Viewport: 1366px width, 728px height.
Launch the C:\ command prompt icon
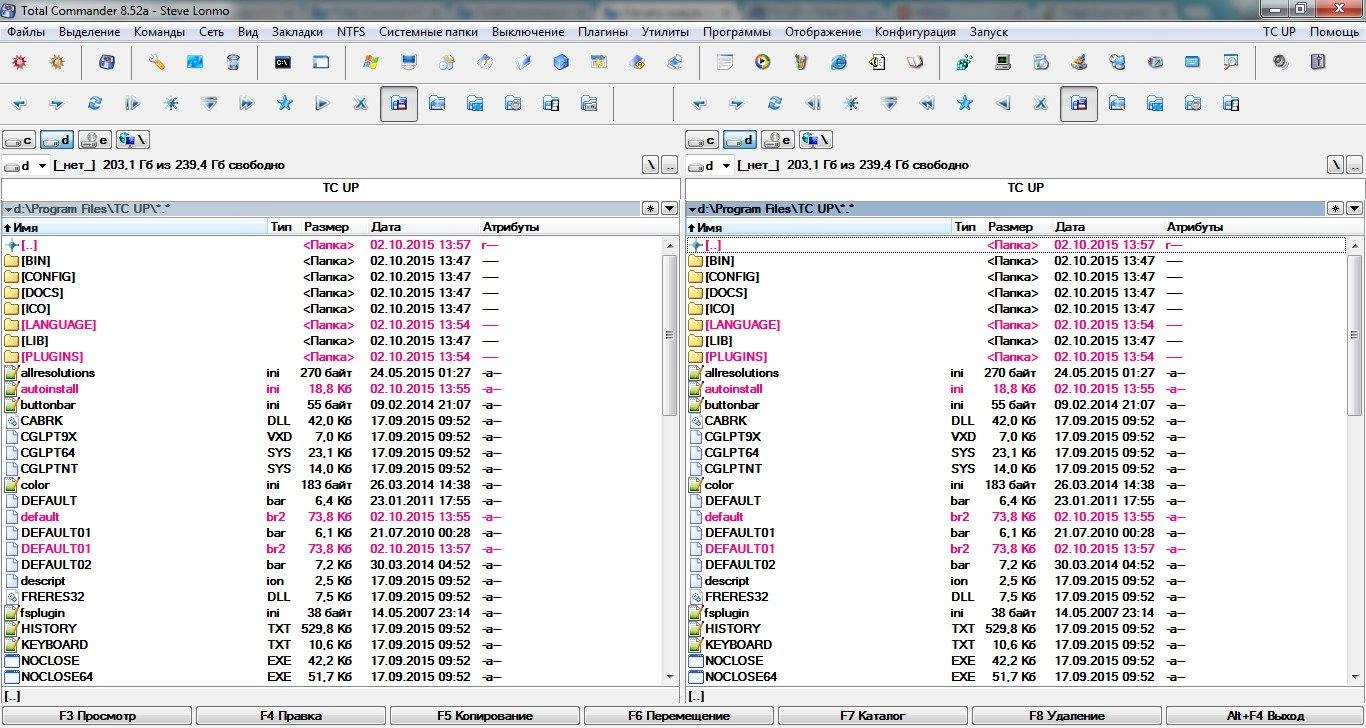click(x=283, y=62)
